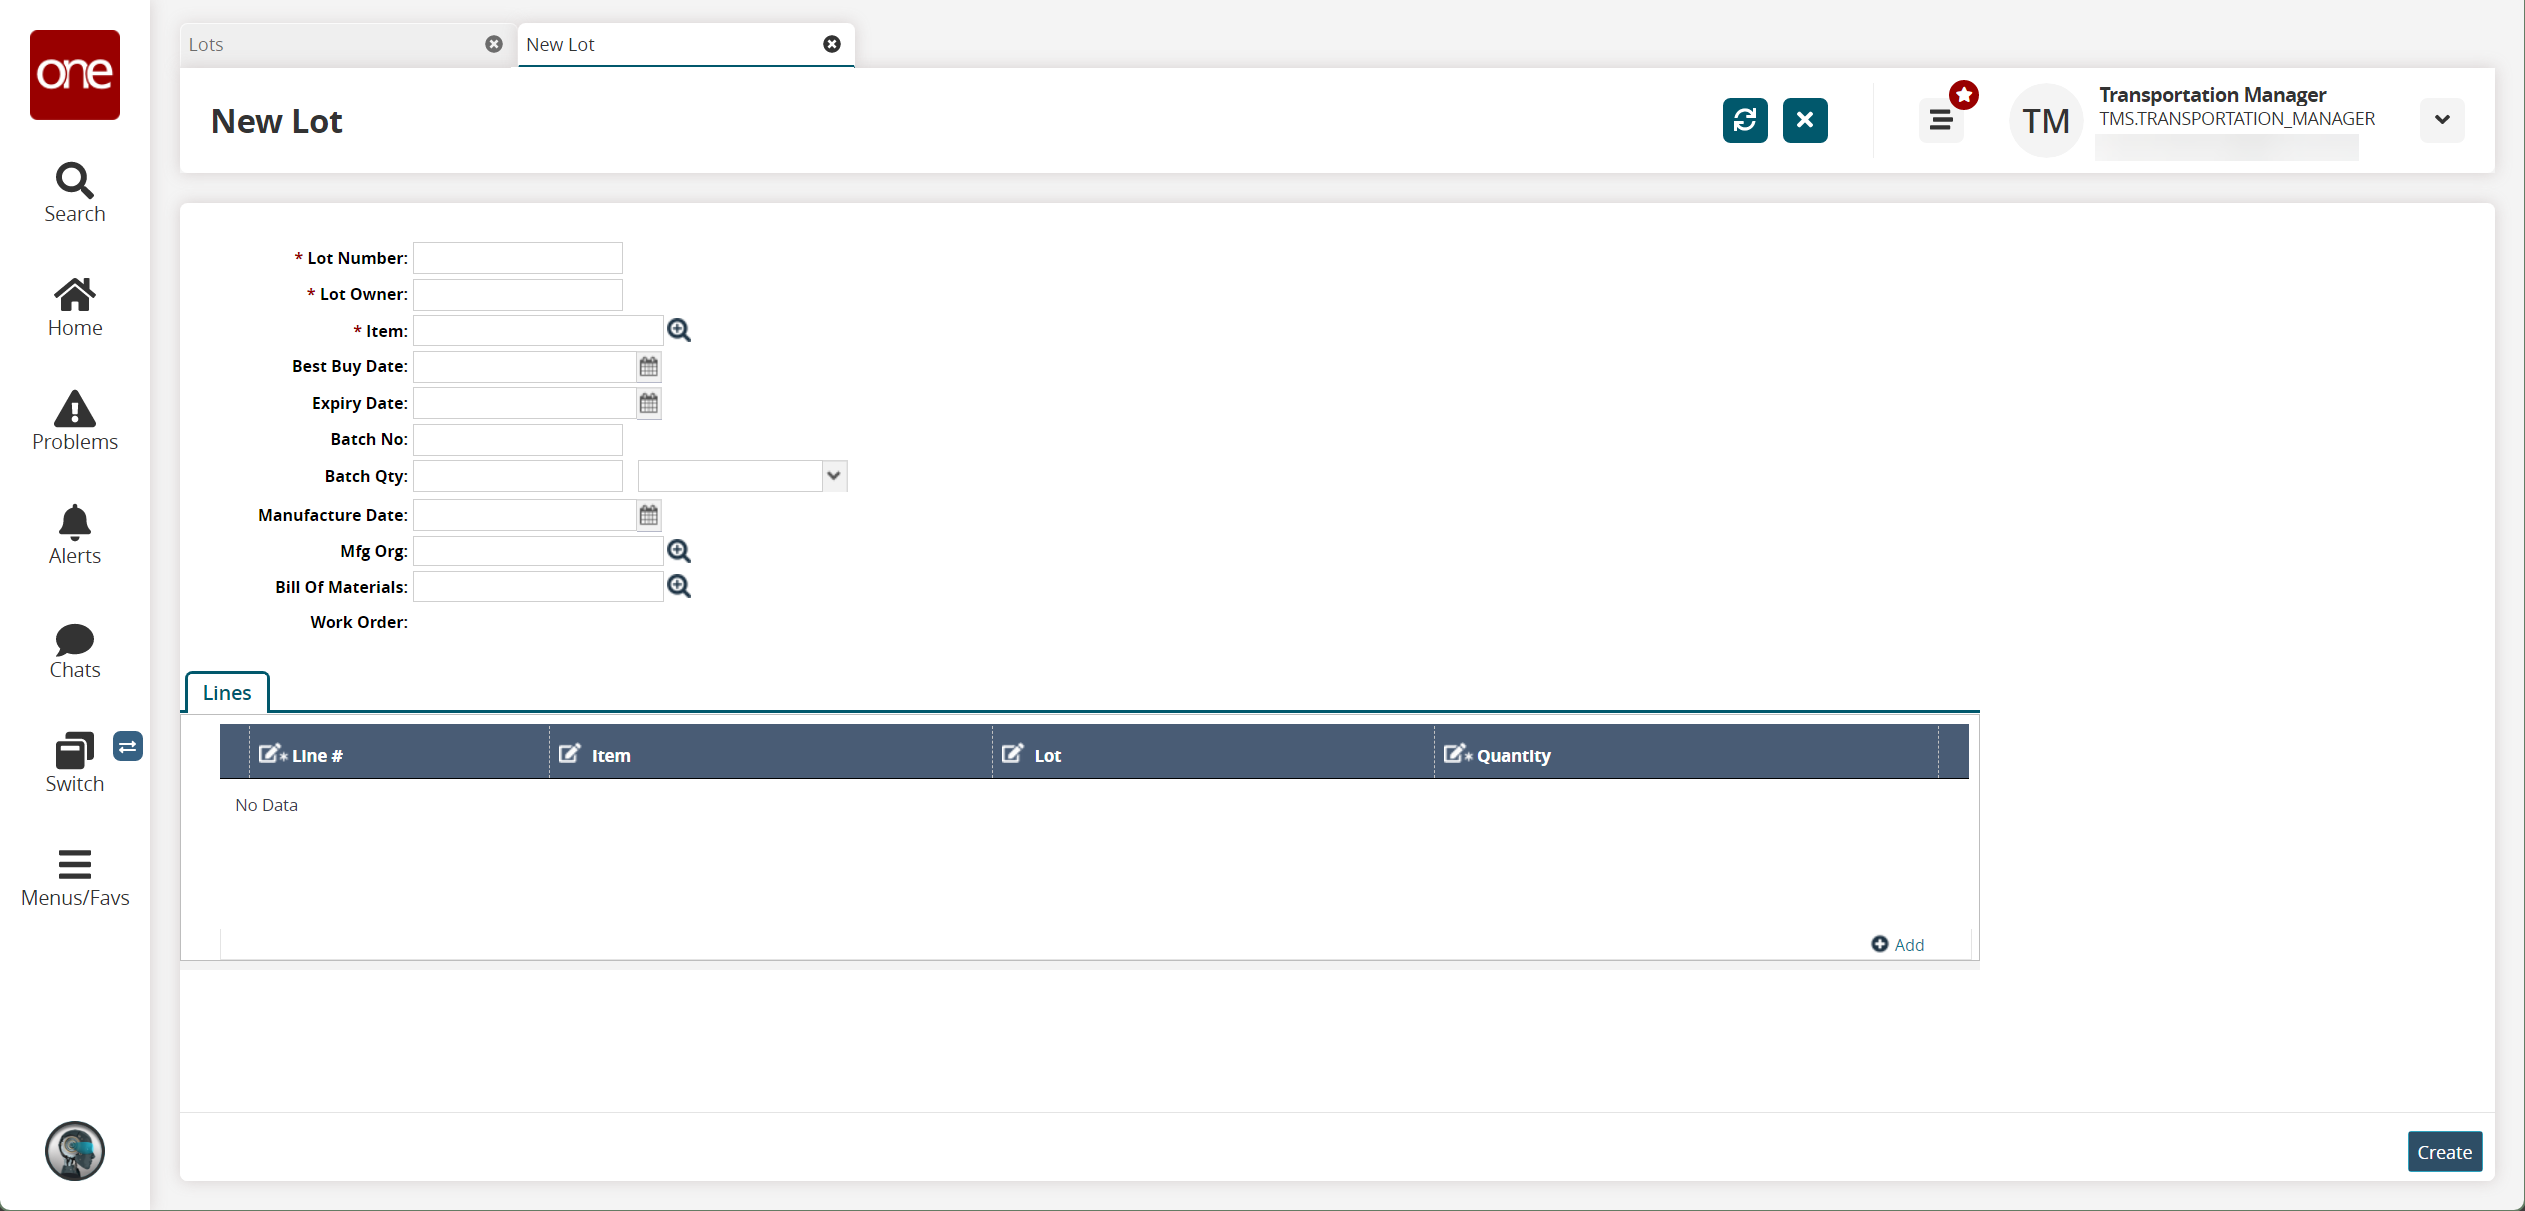Open the Best Buy Date calendar picker
Viewport: 2525px width, 1211px height.
pyautogui.click(x=649, y=367)
